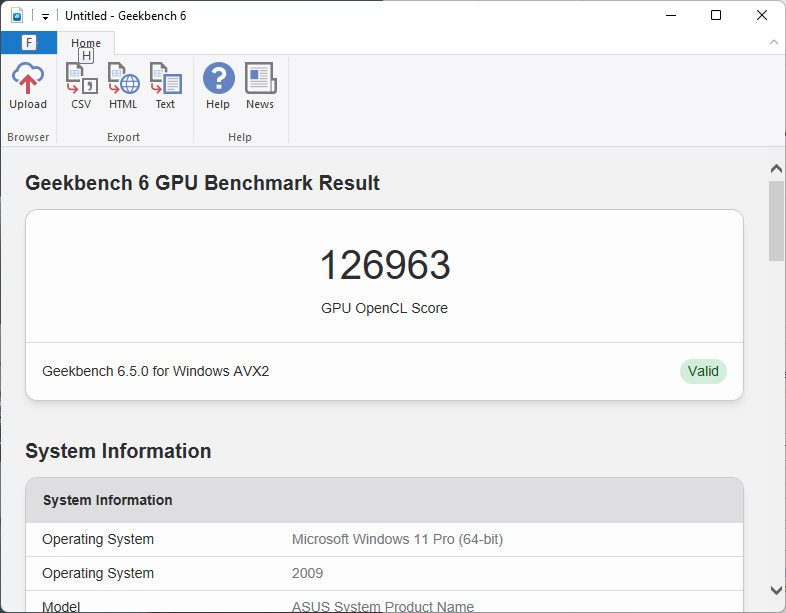
Task: Collapse the ribbon with the chevron
Action: pyautogui.click(x=773, y=43)
